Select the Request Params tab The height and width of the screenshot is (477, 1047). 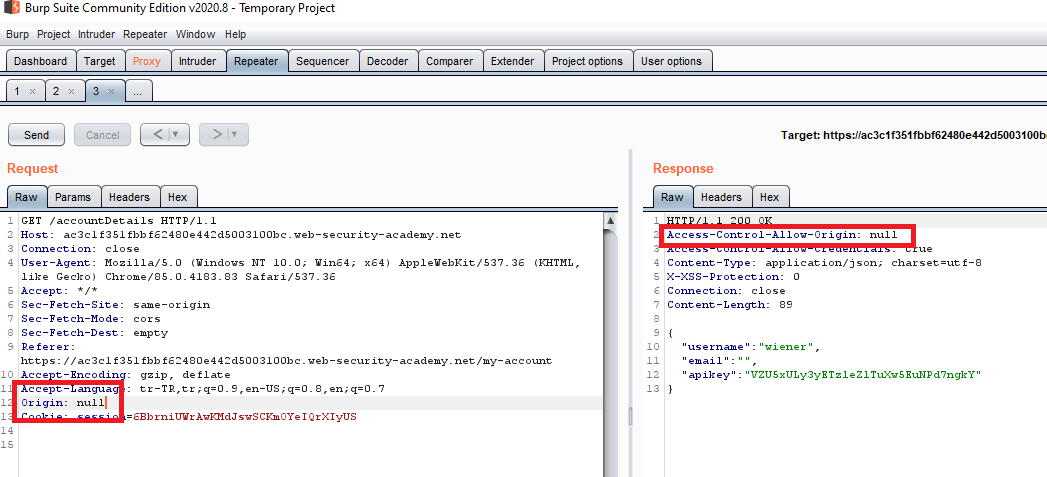(73, 197)
